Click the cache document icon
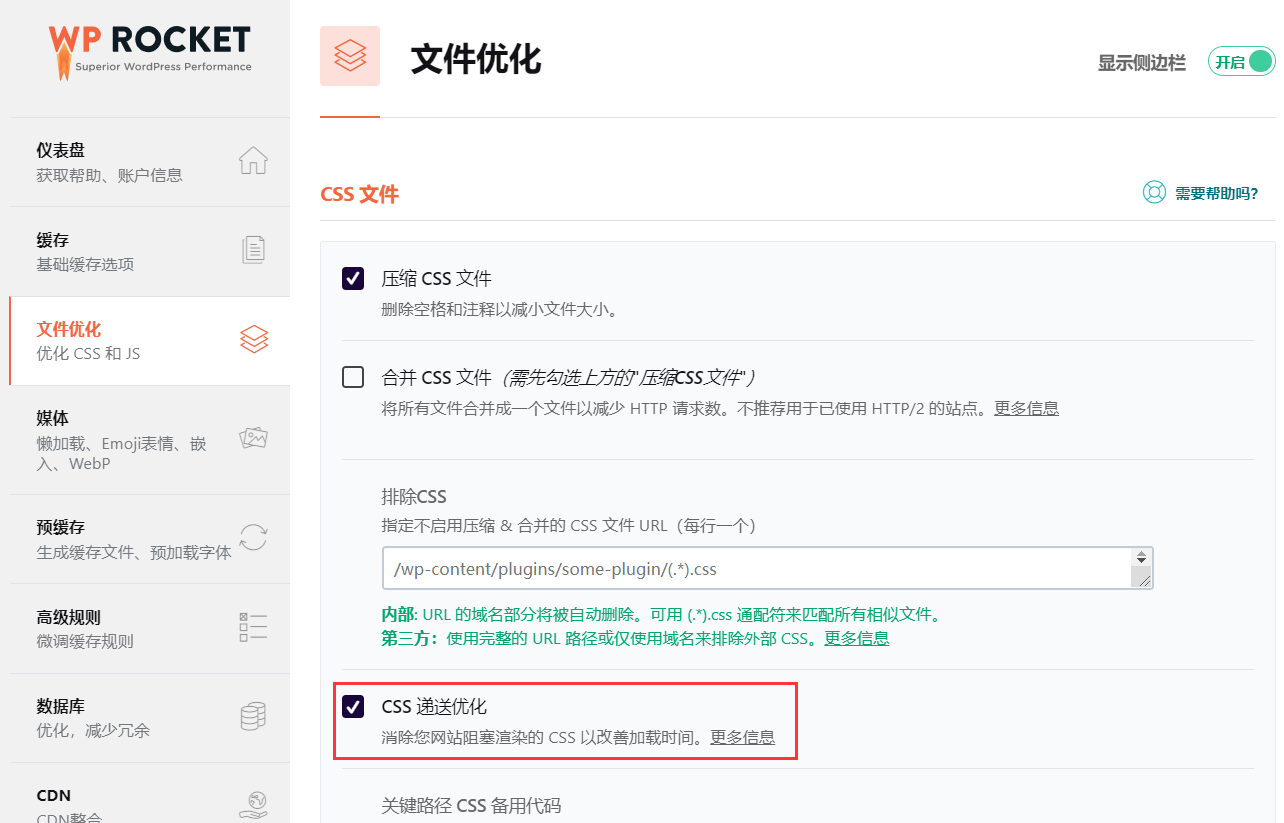The image size is (1284, 823). coord(254,250)
